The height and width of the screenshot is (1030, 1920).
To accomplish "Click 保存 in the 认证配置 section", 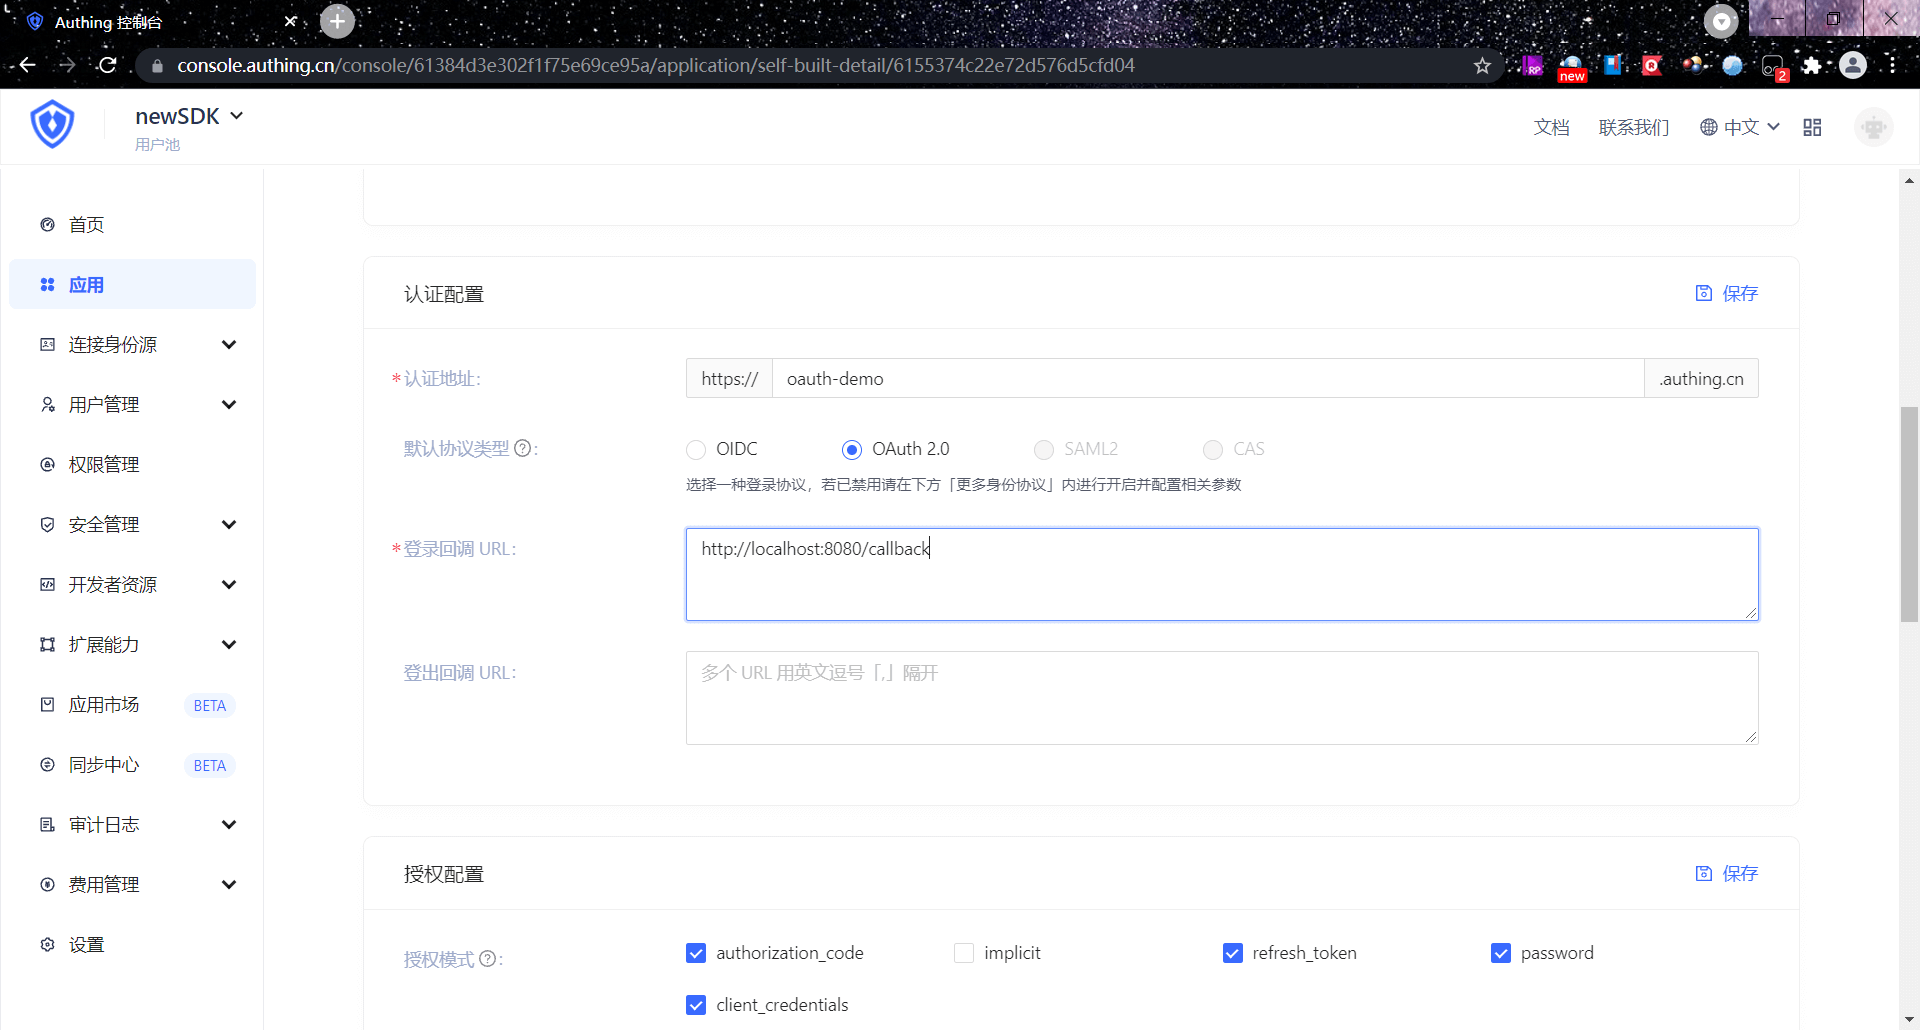I will click(x=1727, y=293).
